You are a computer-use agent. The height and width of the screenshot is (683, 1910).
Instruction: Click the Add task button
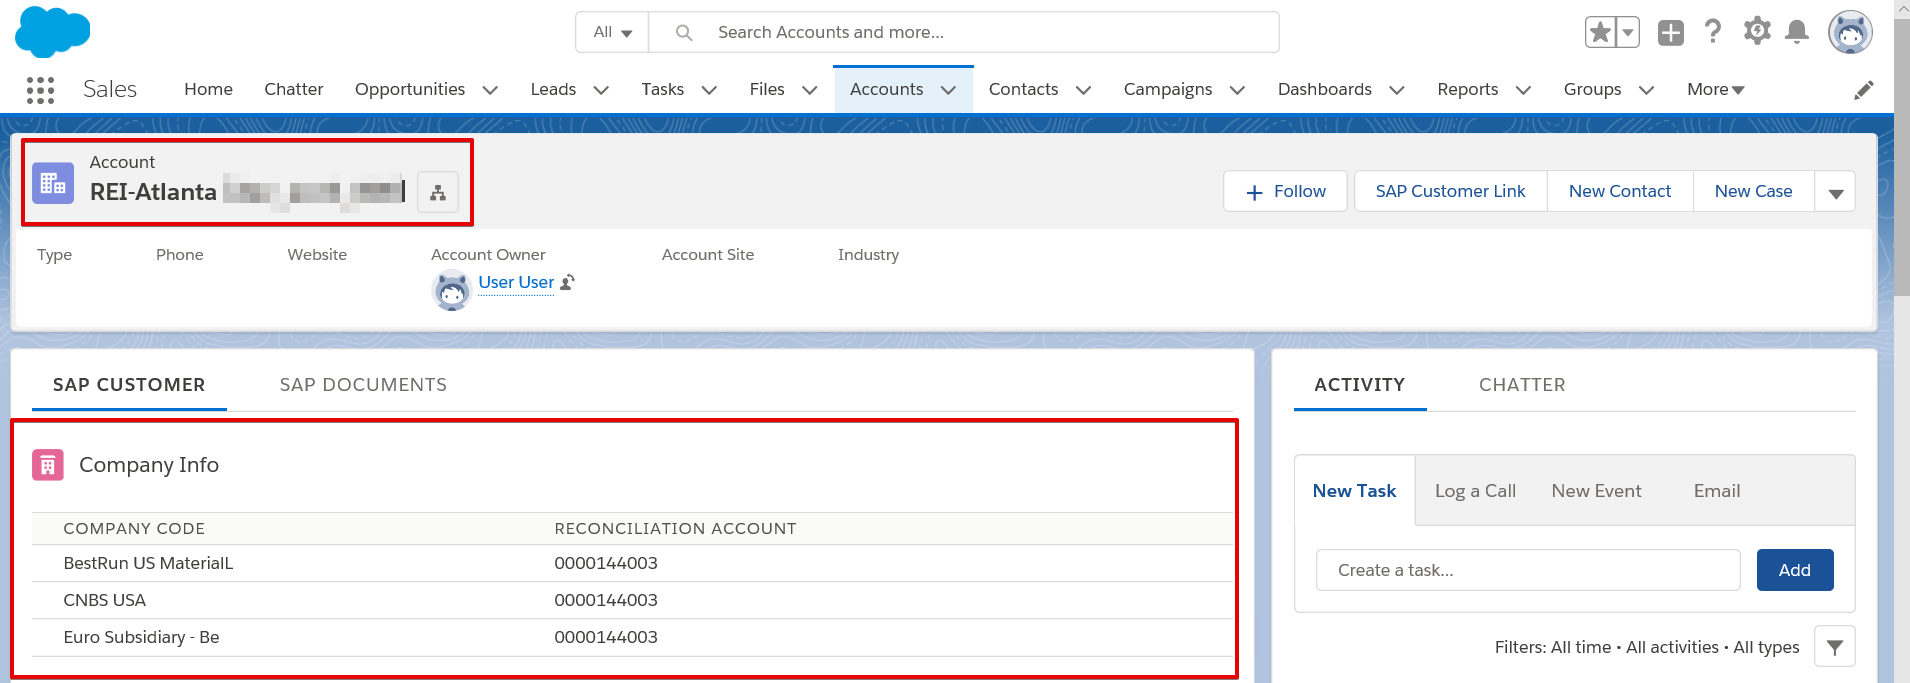point(1795,570)
